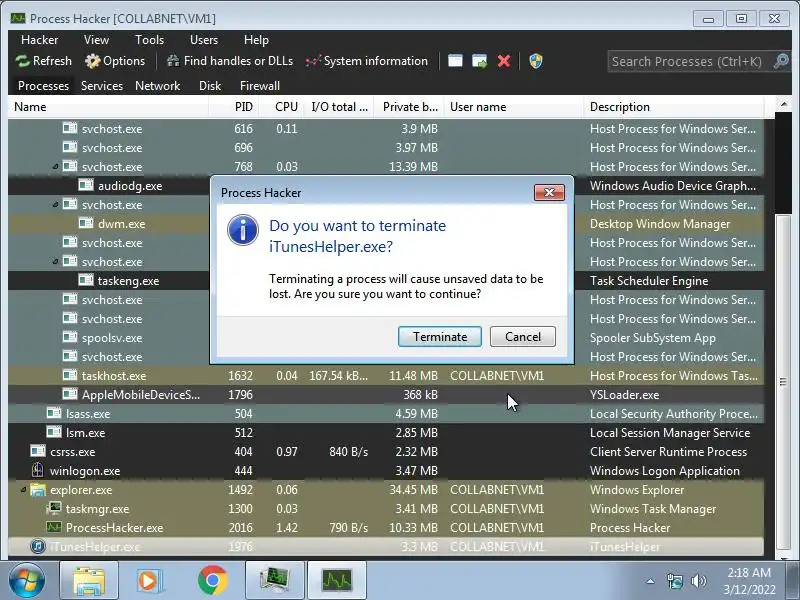Switch to the Network tab
Screen dimensions: 800x600
[x=157, y=86]
